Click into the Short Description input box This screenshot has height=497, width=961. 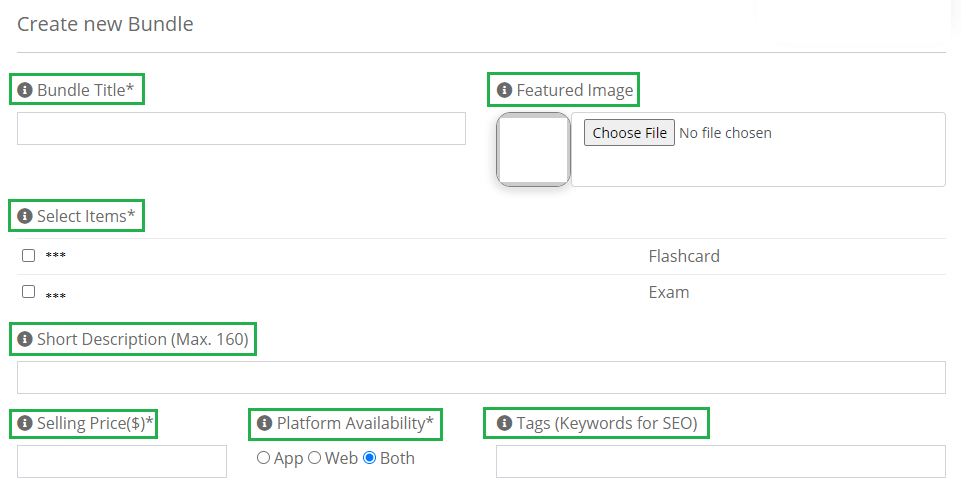(x=481, y=377)
